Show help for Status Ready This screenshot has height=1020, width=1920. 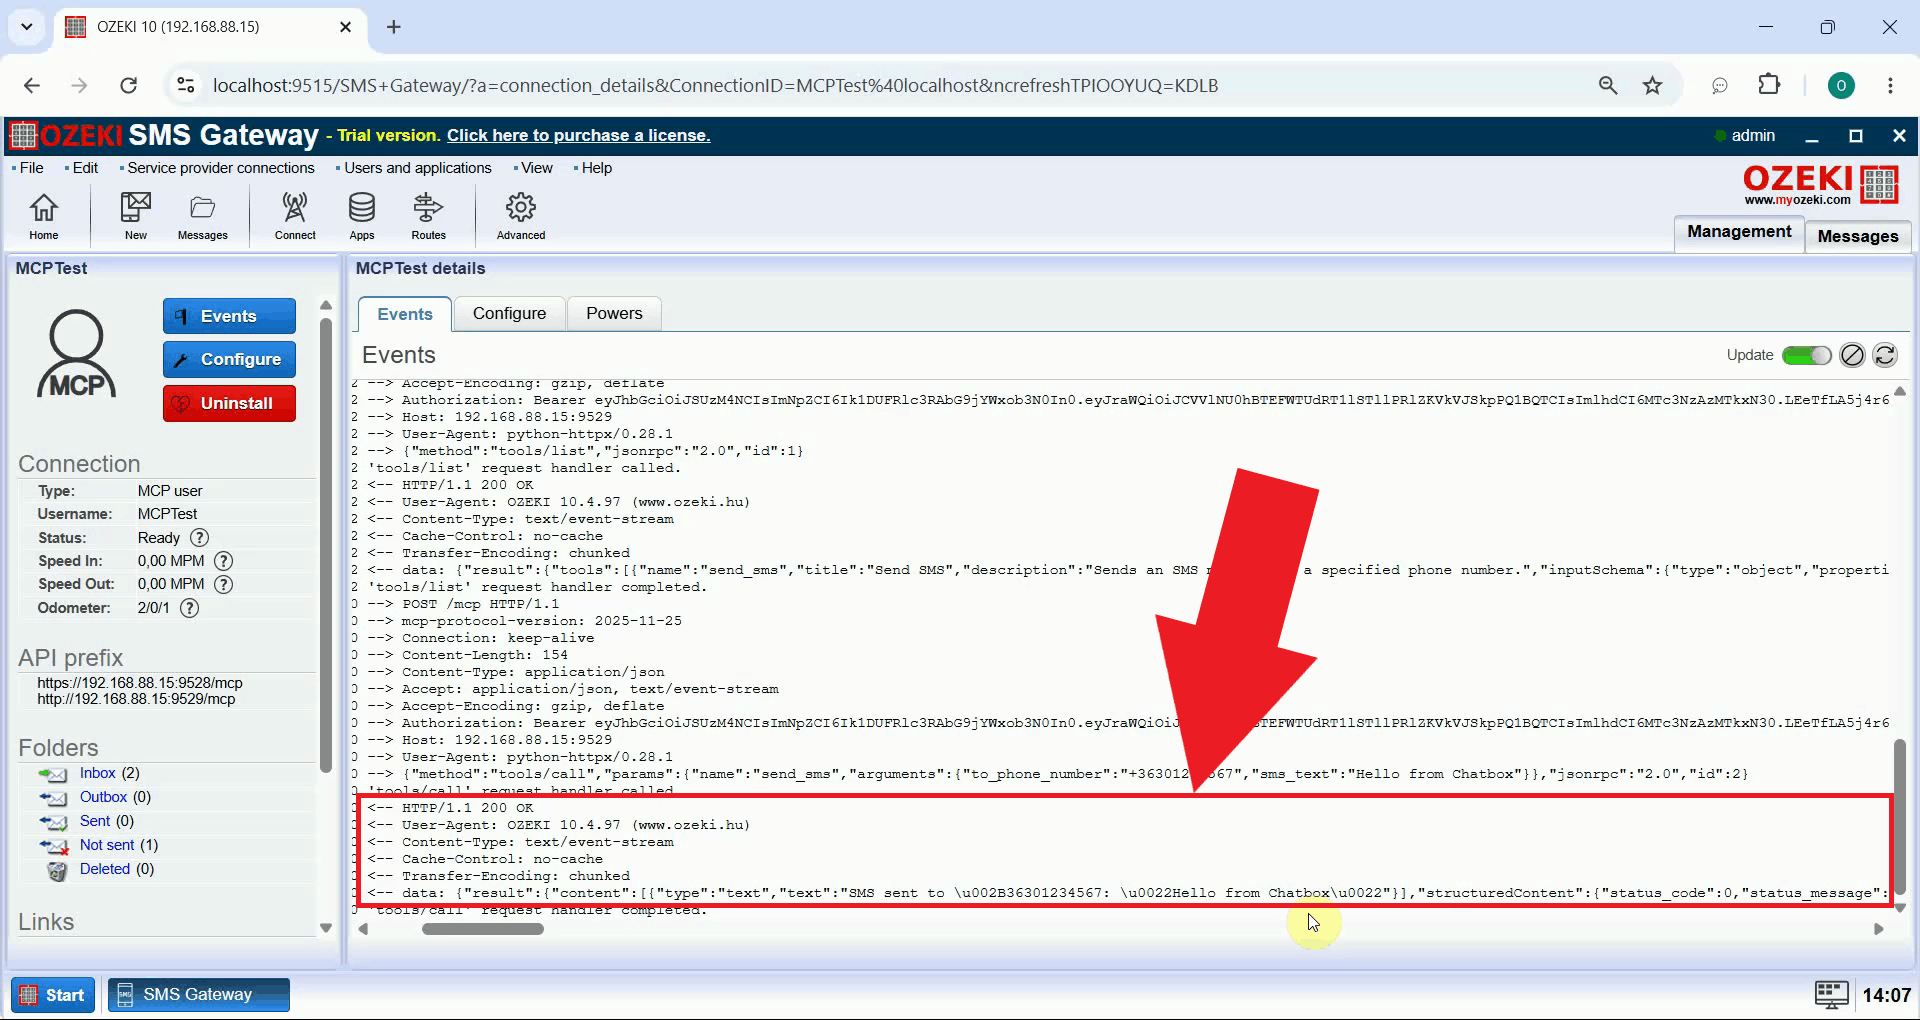200,538
